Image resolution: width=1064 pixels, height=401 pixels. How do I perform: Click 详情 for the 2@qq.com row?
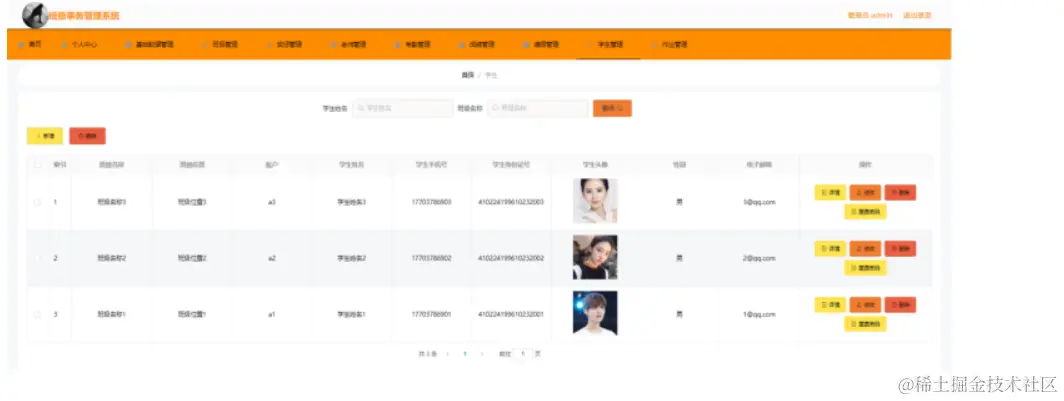(830, 249)
